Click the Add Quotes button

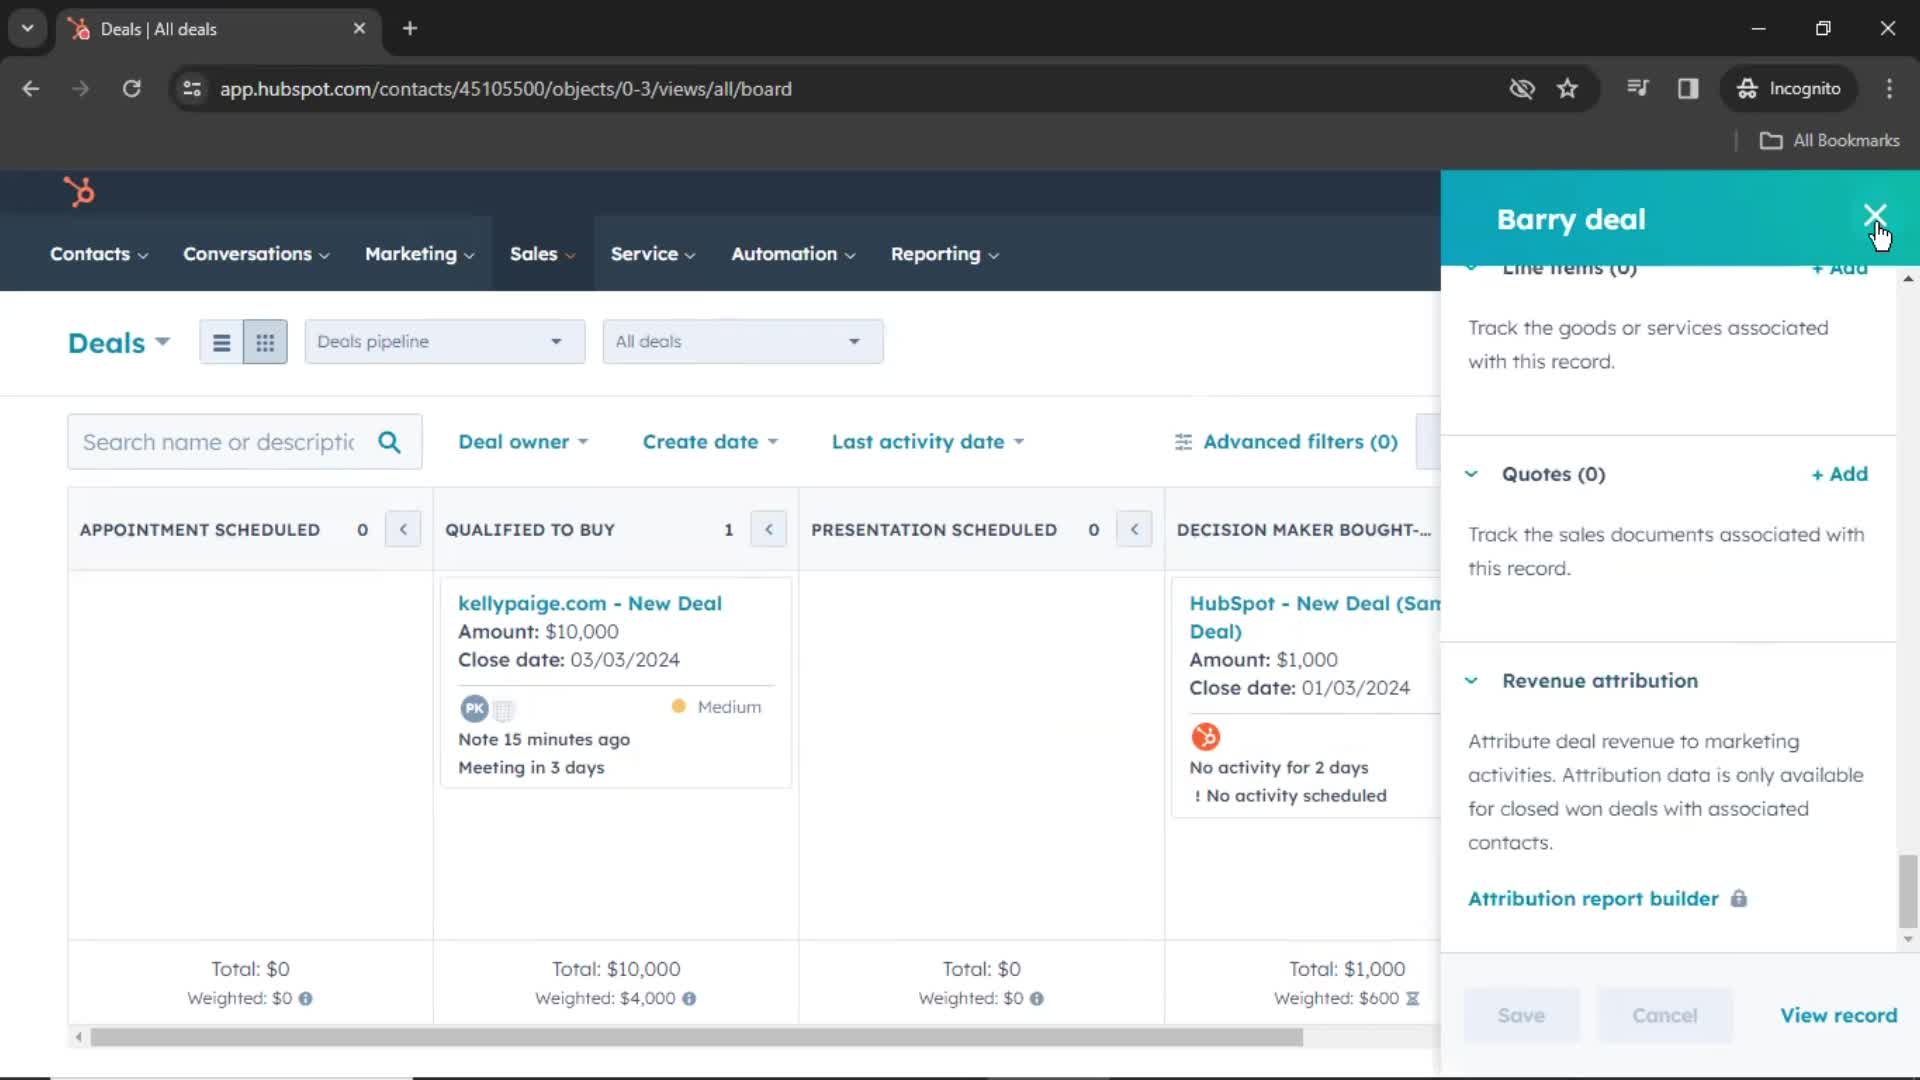click(1841, 473)
